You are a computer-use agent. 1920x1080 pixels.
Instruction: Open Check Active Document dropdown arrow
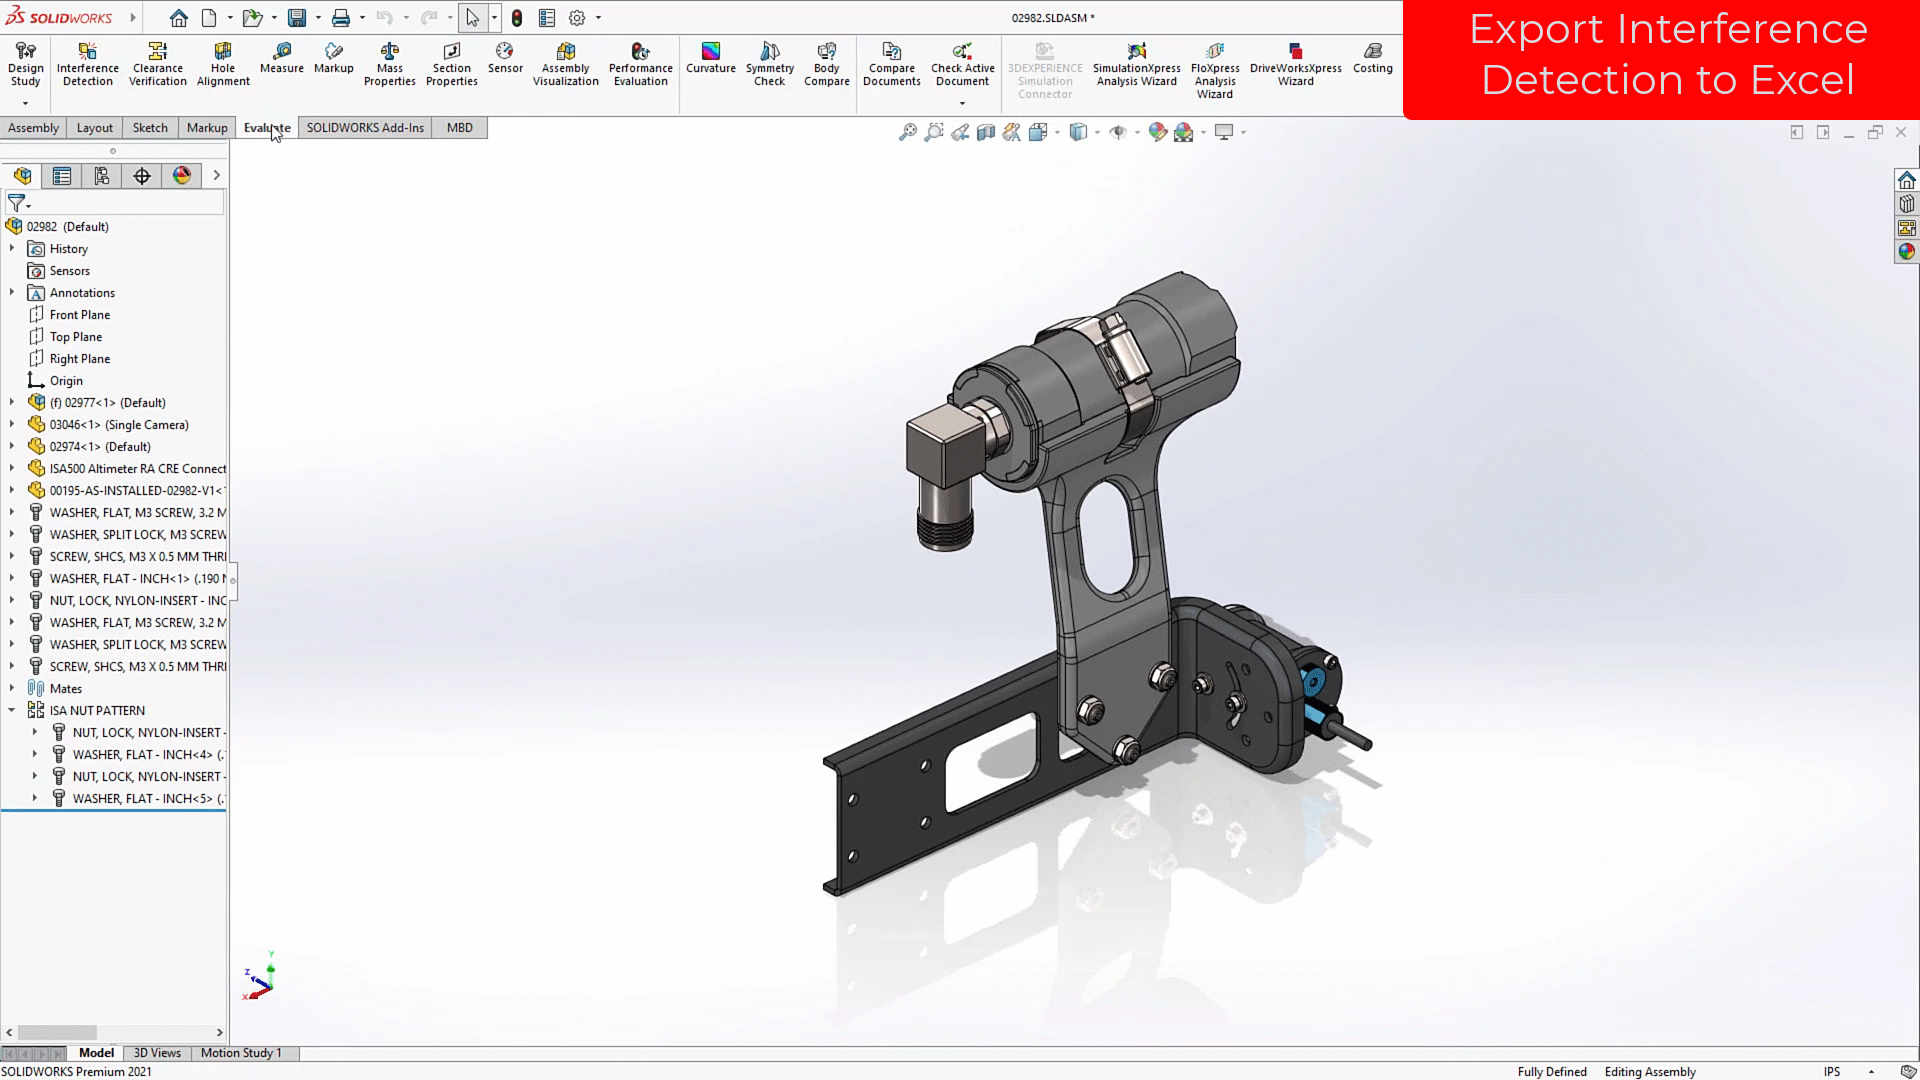click(962, 103)
